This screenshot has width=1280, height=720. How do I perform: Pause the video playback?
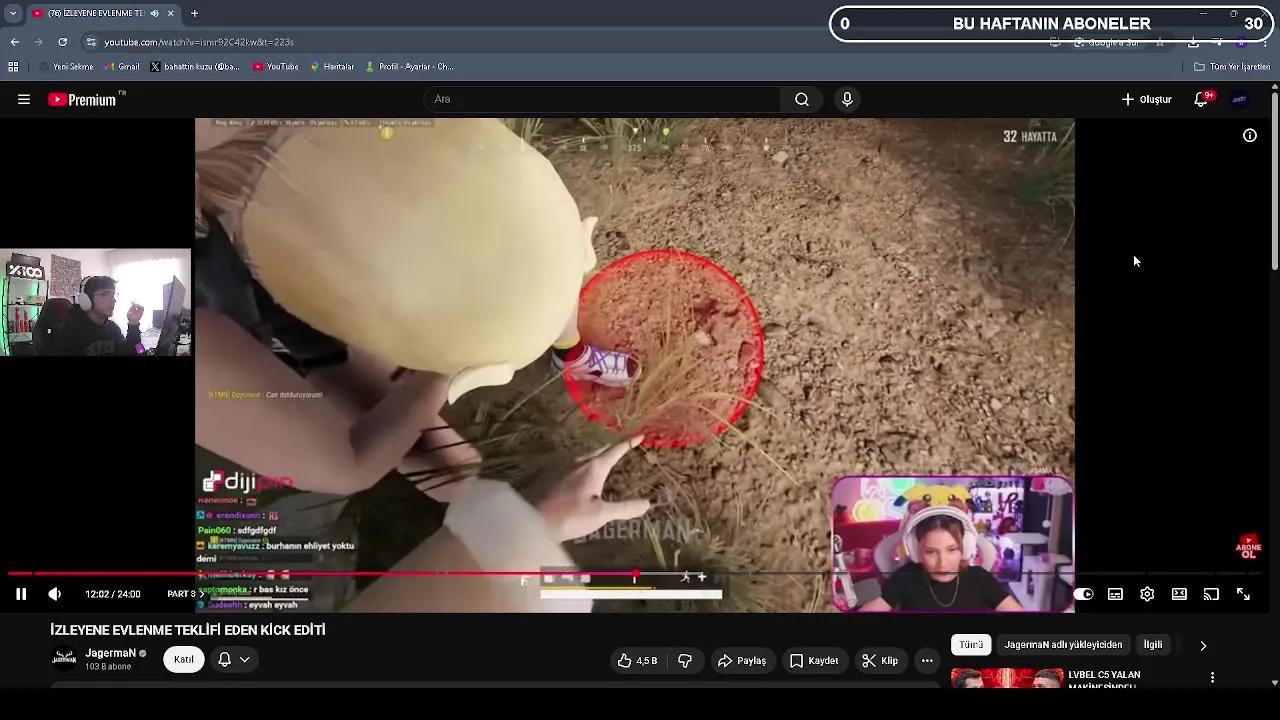coord(21,594)
